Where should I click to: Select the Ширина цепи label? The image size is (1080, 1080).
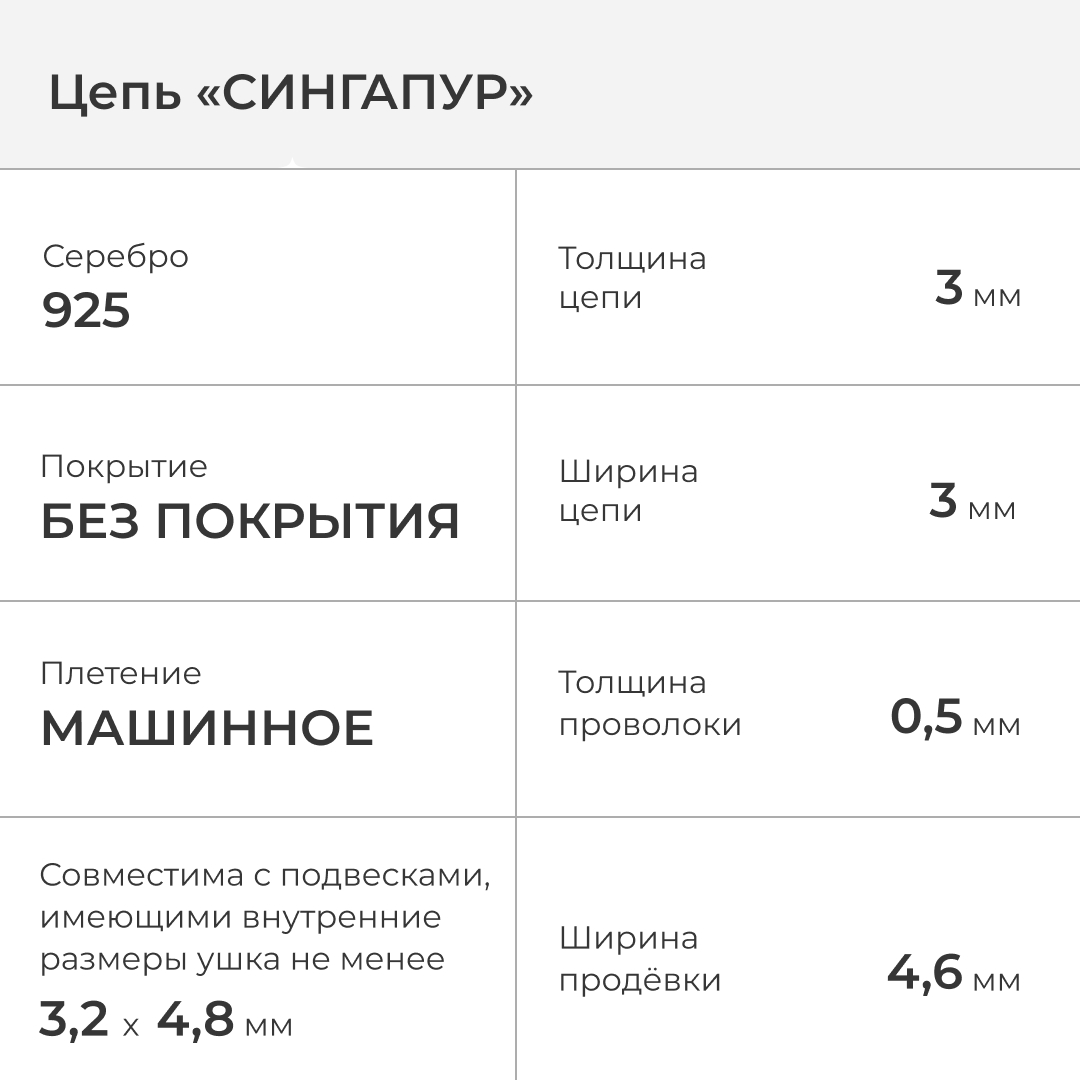tap(628, 490)
